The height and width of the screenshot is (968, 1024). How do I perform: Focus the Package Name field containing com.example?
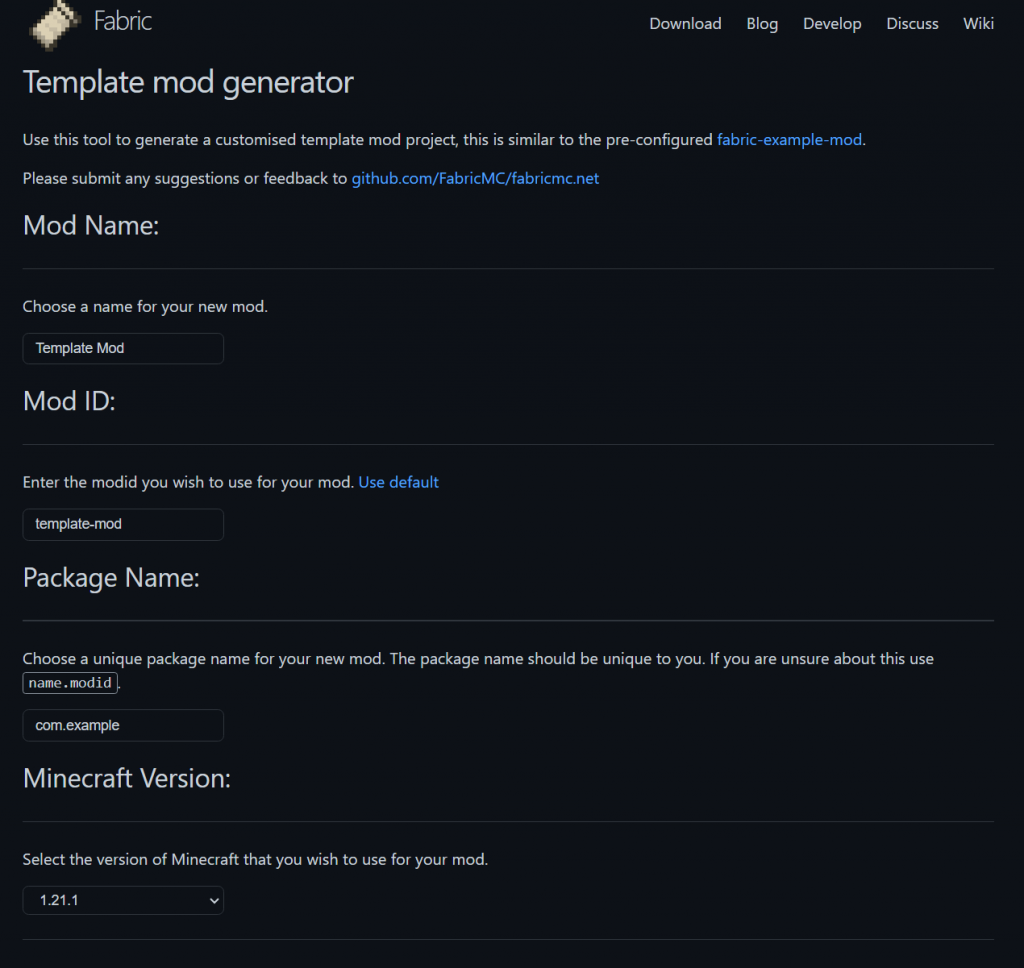tap(123, 726)
